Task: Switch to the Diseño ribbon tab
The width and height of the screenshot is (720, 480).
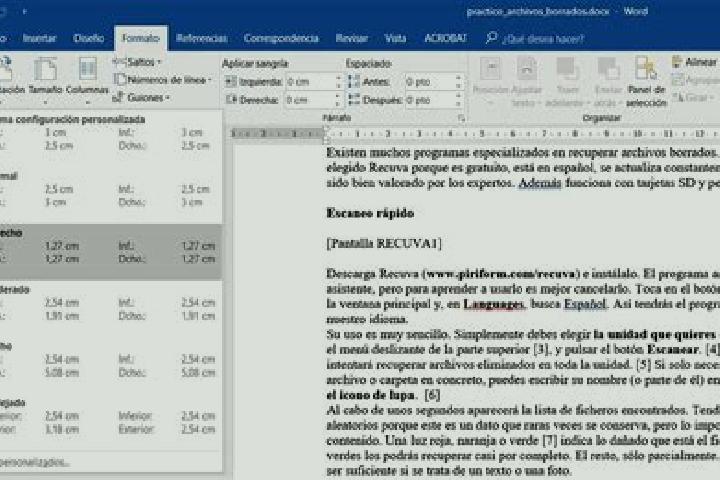Action: 89,38
